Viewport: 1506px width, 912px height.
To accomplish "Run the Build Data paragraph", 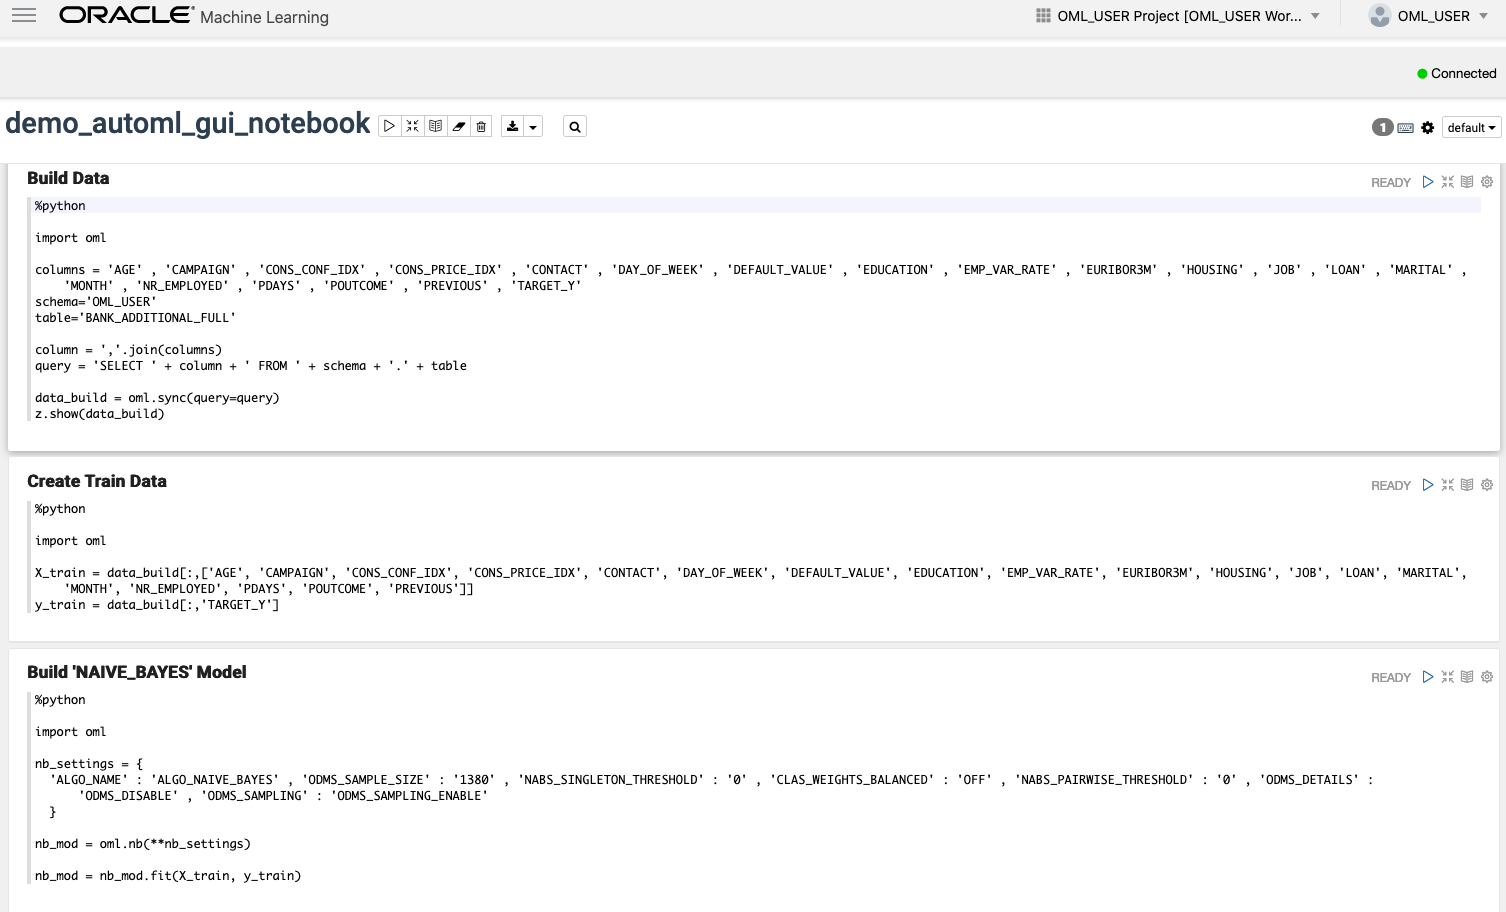I will (x=1428, y=182).
